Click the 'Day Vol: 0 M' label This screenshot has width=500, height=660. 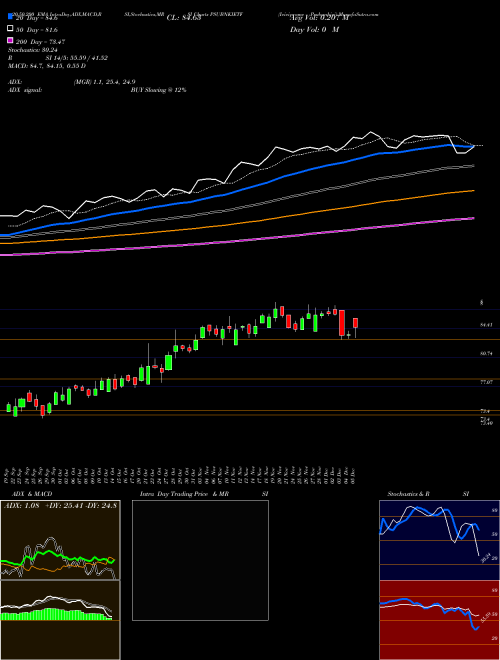tap(314, 29)
